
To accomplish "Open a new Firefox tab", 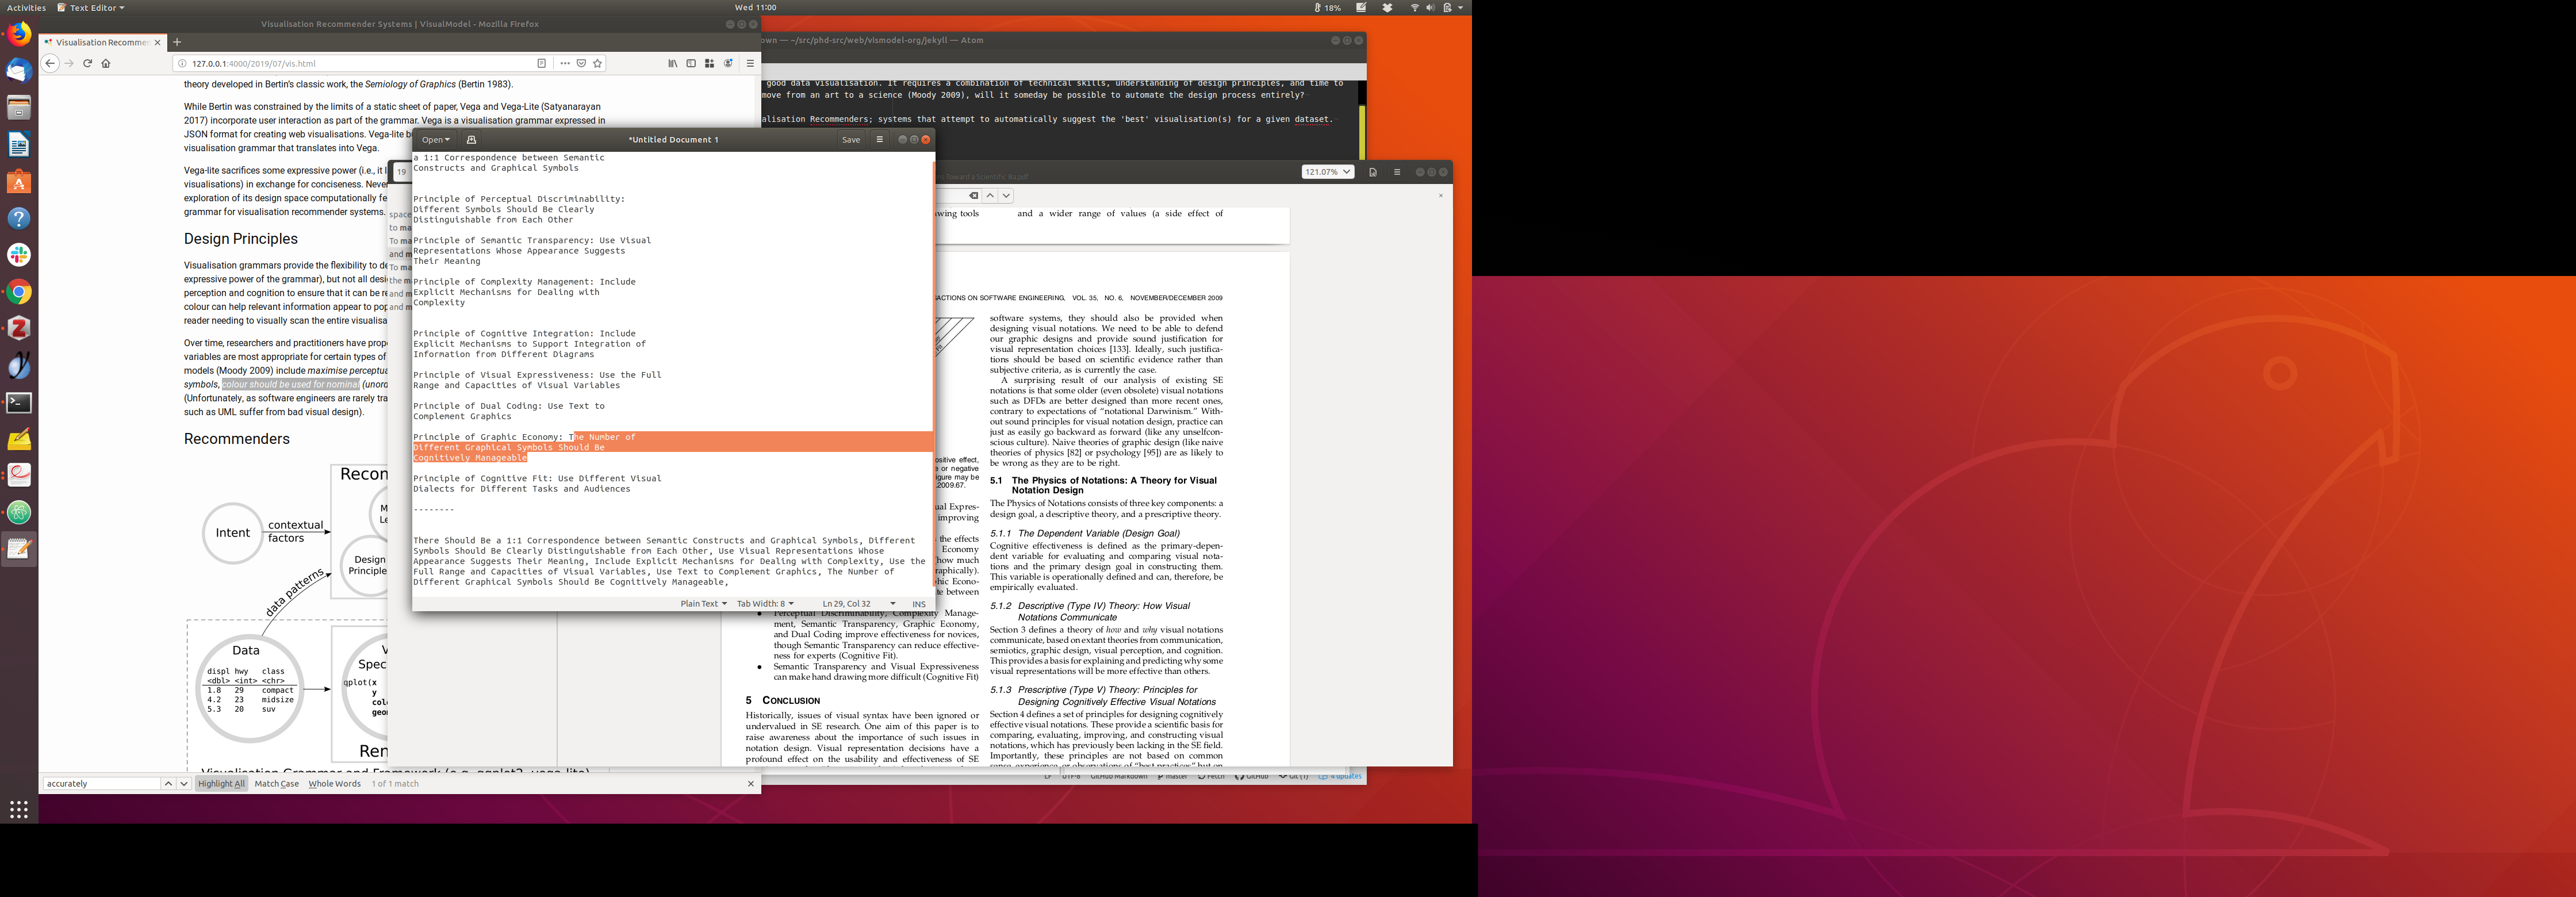I will 177,42.
